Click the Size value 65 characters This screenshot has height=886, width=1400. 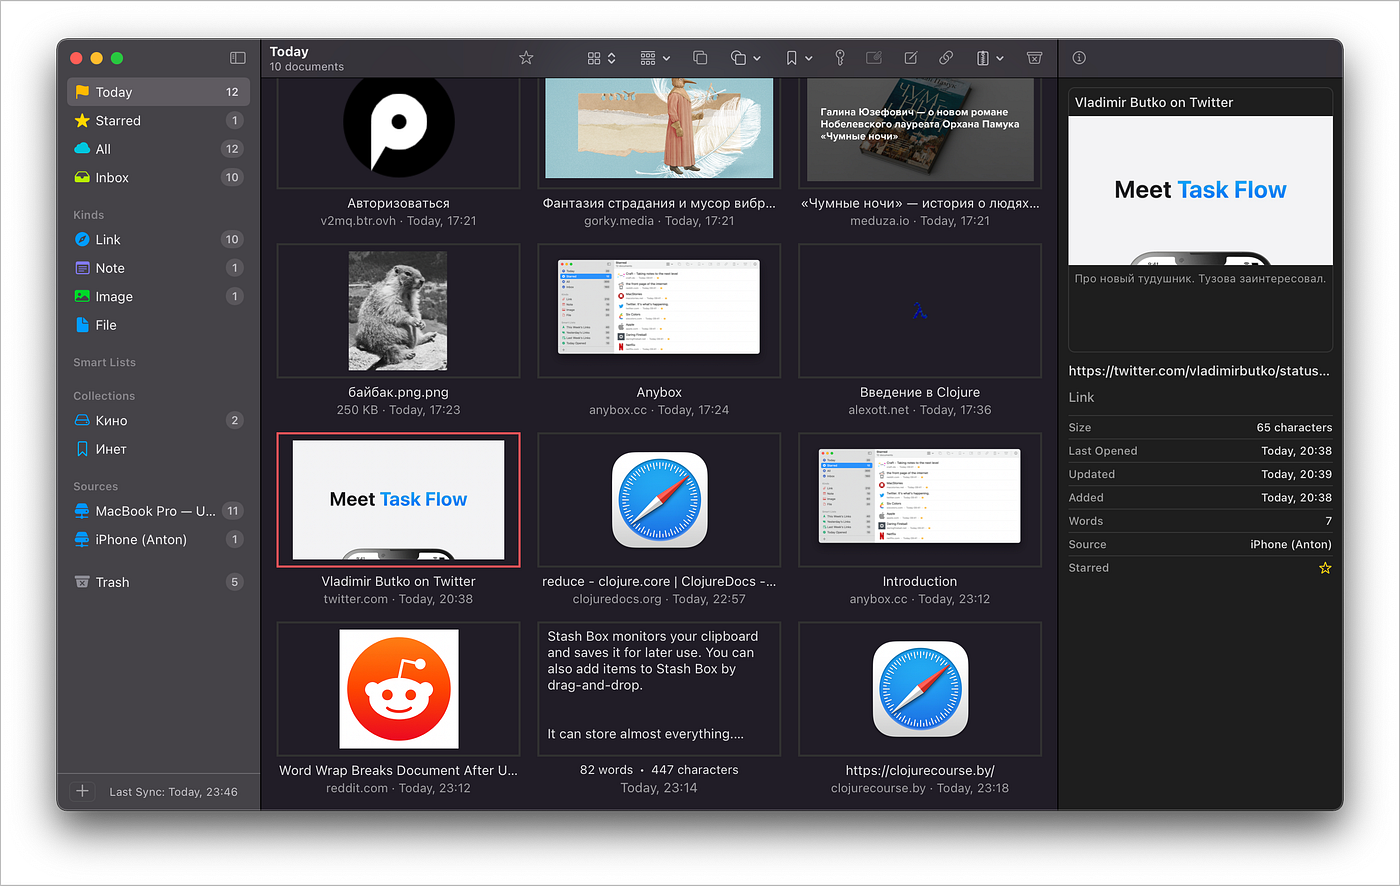pos(1294,427)
